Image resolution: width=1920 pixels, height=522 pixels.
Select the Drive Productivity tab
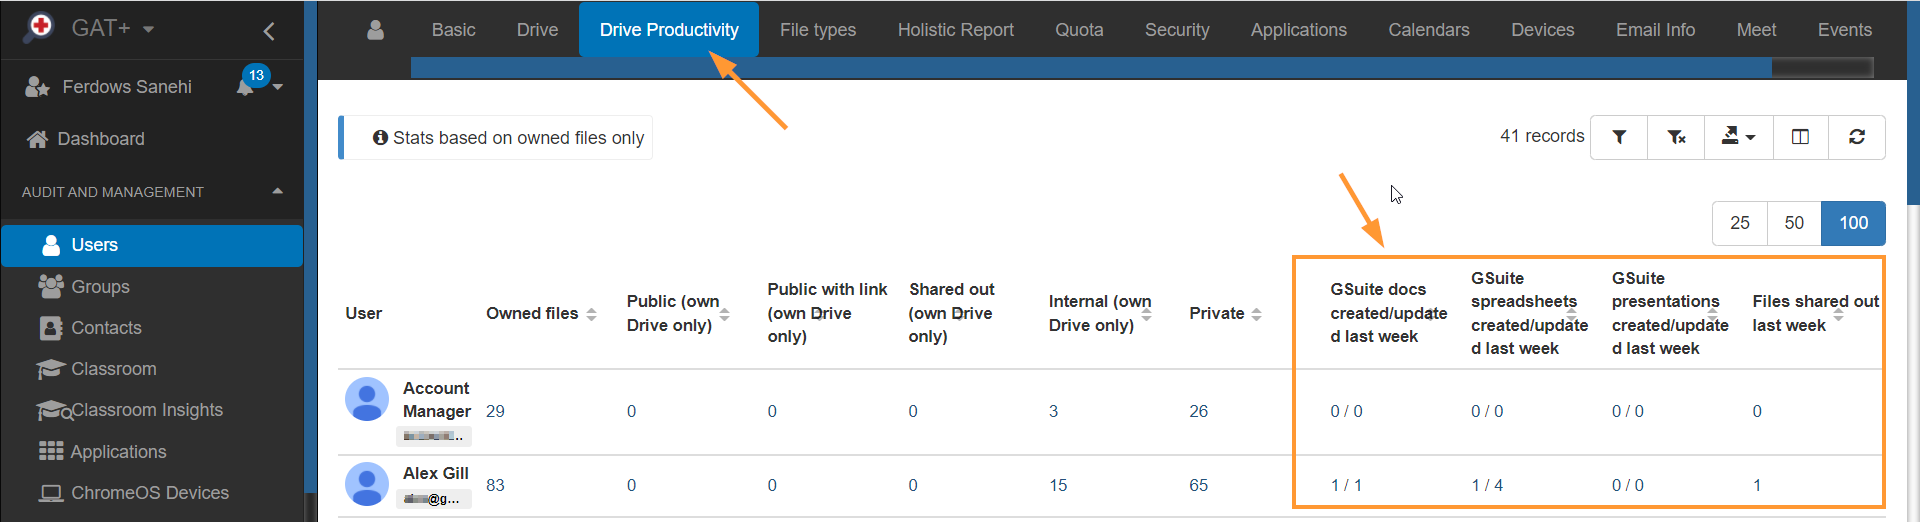669,30
